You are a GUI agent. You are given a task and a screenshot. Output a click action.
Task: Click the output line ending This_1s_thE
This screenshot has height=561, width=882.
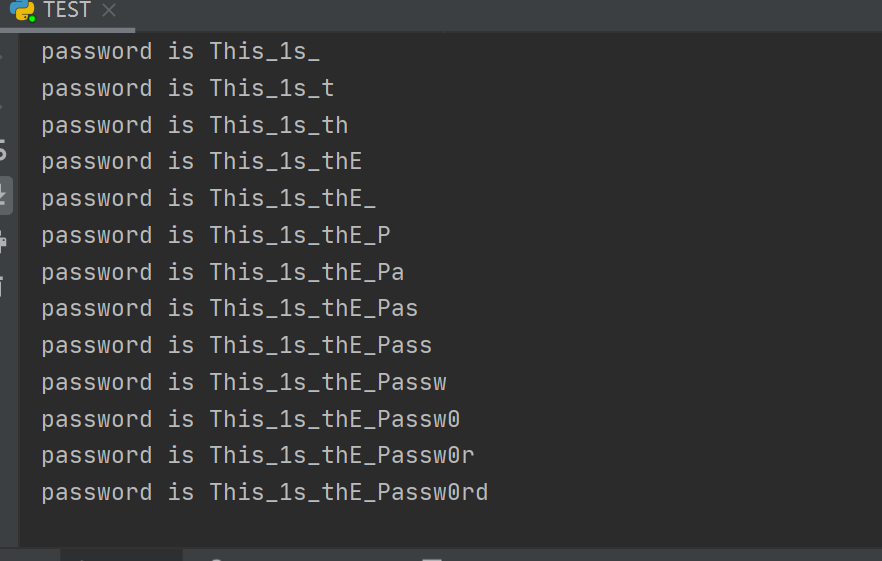(x=201, y=161)
